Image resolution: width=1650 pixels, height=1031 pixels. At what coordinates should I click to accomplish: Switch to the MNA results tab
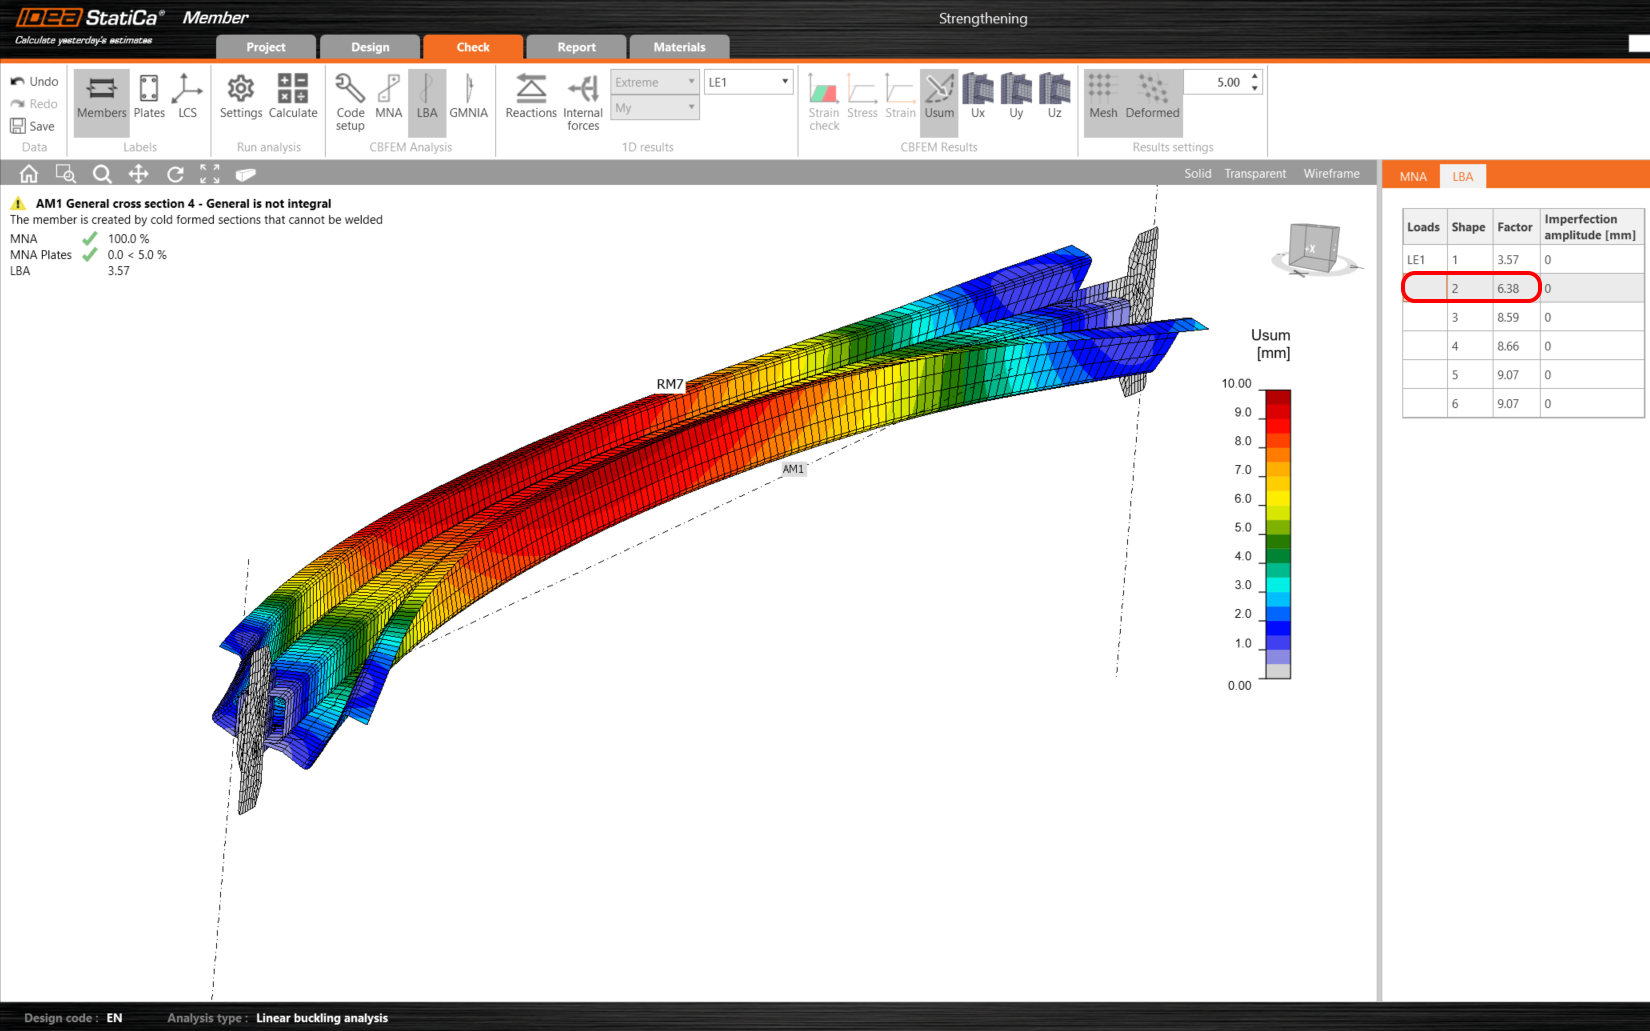click(x=1412, y=177)
